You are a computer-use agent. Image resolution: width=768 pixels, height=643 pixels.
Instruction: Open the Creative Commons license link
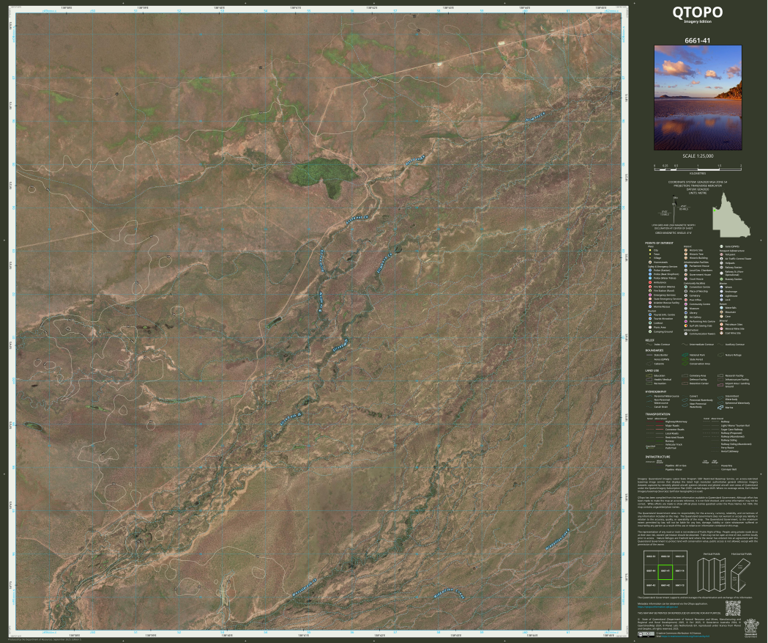[x=685, y=636]
